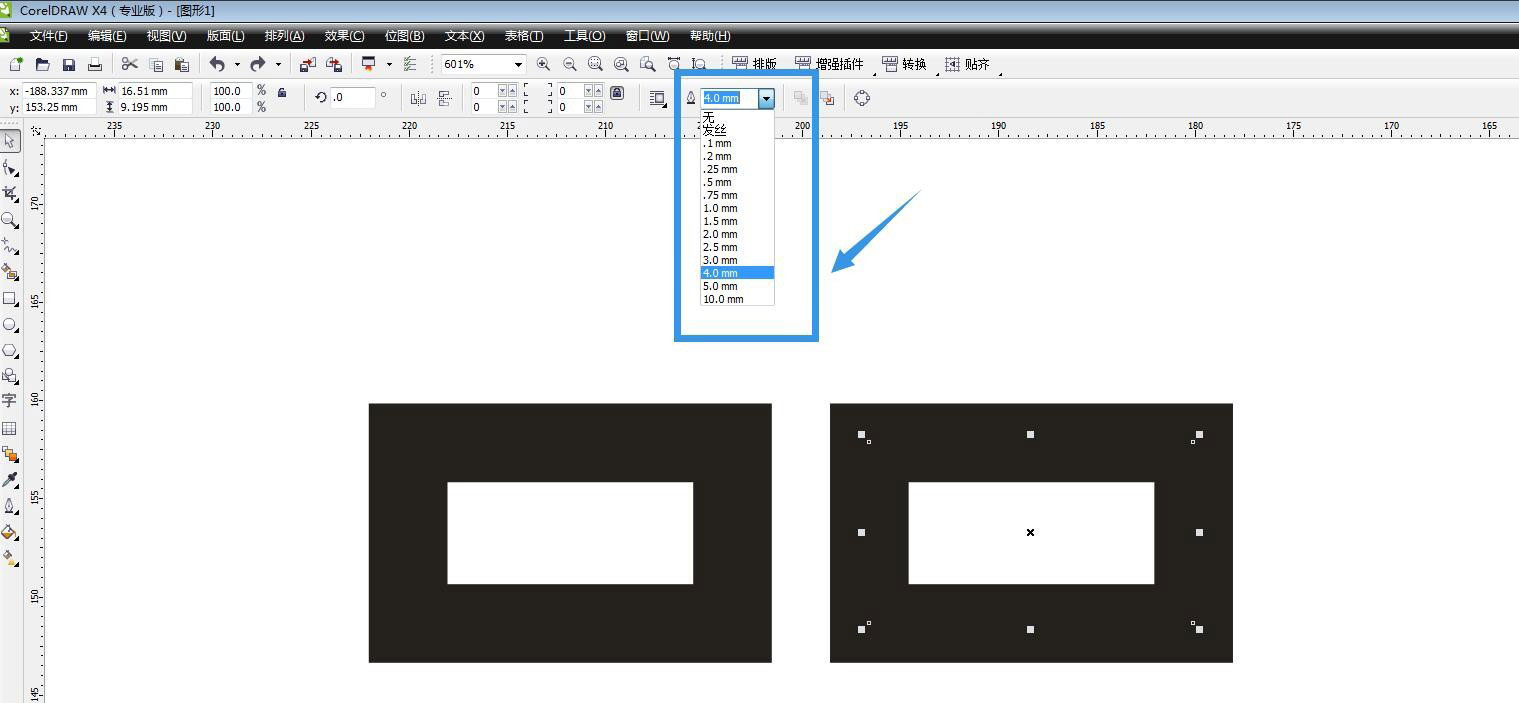Viewport: 1519px width, 703px height.
Task: Click the Polygon tool icon
Action: pyautogui.click(x=10, y=350)
